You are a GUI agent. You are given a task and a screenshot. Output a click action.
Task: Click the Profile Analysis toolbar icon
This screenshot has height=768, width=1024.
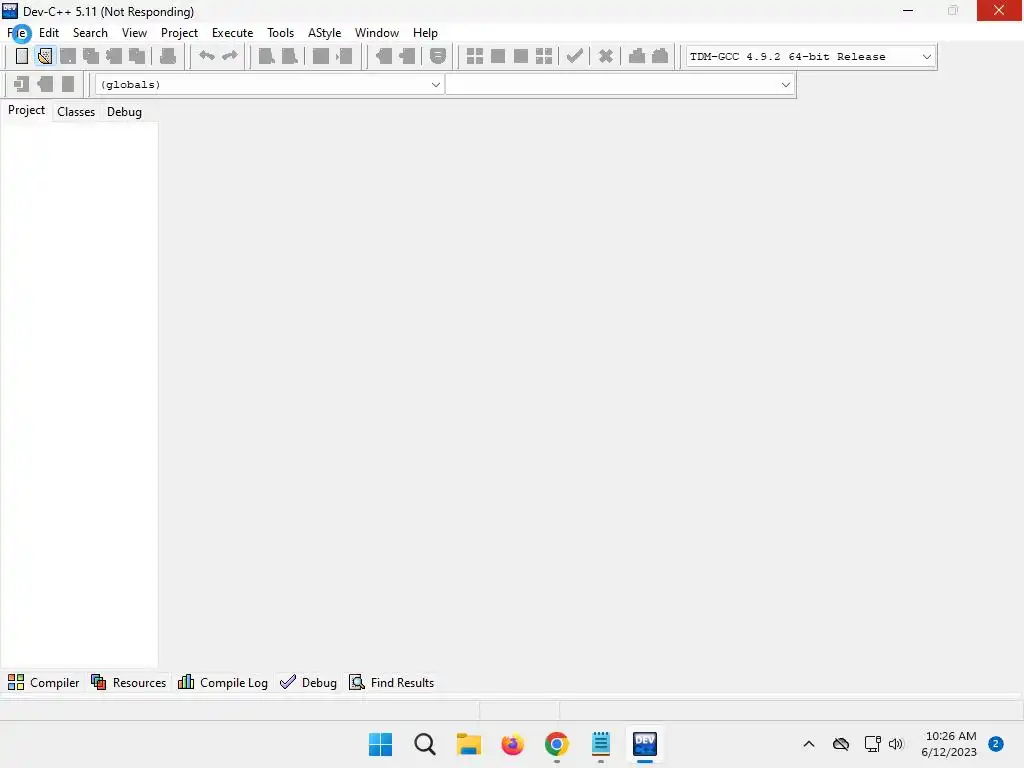637,56
